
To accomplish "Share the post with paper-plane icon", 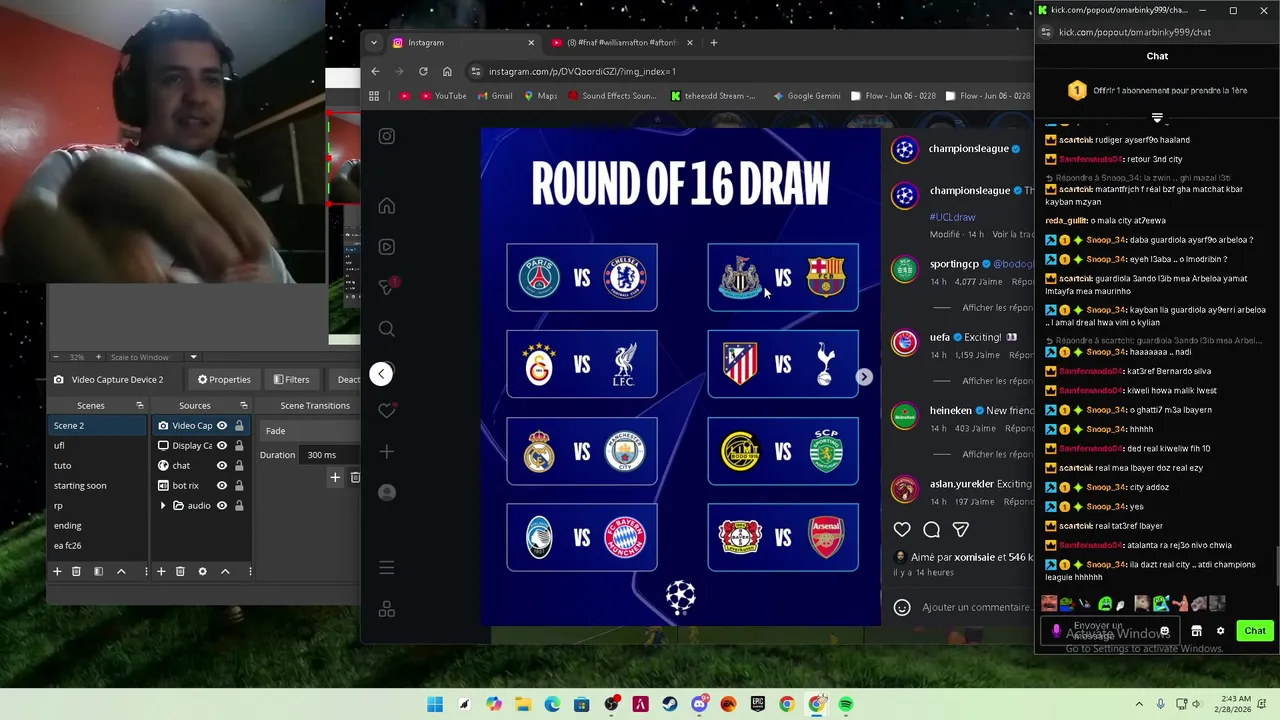I will click(961, 530).
